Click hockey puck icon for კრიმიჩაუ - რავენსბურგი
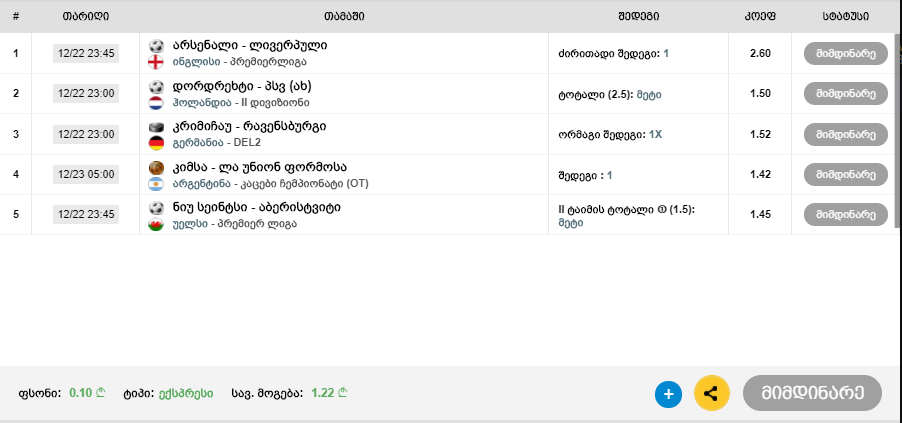This screenshot has width=902, height=423. point(156,127)
